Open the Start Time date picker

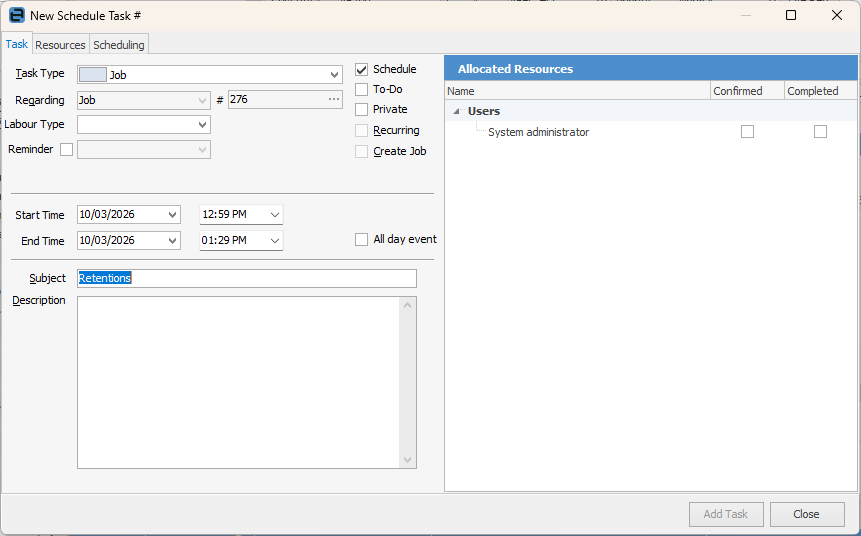[172, 215]
